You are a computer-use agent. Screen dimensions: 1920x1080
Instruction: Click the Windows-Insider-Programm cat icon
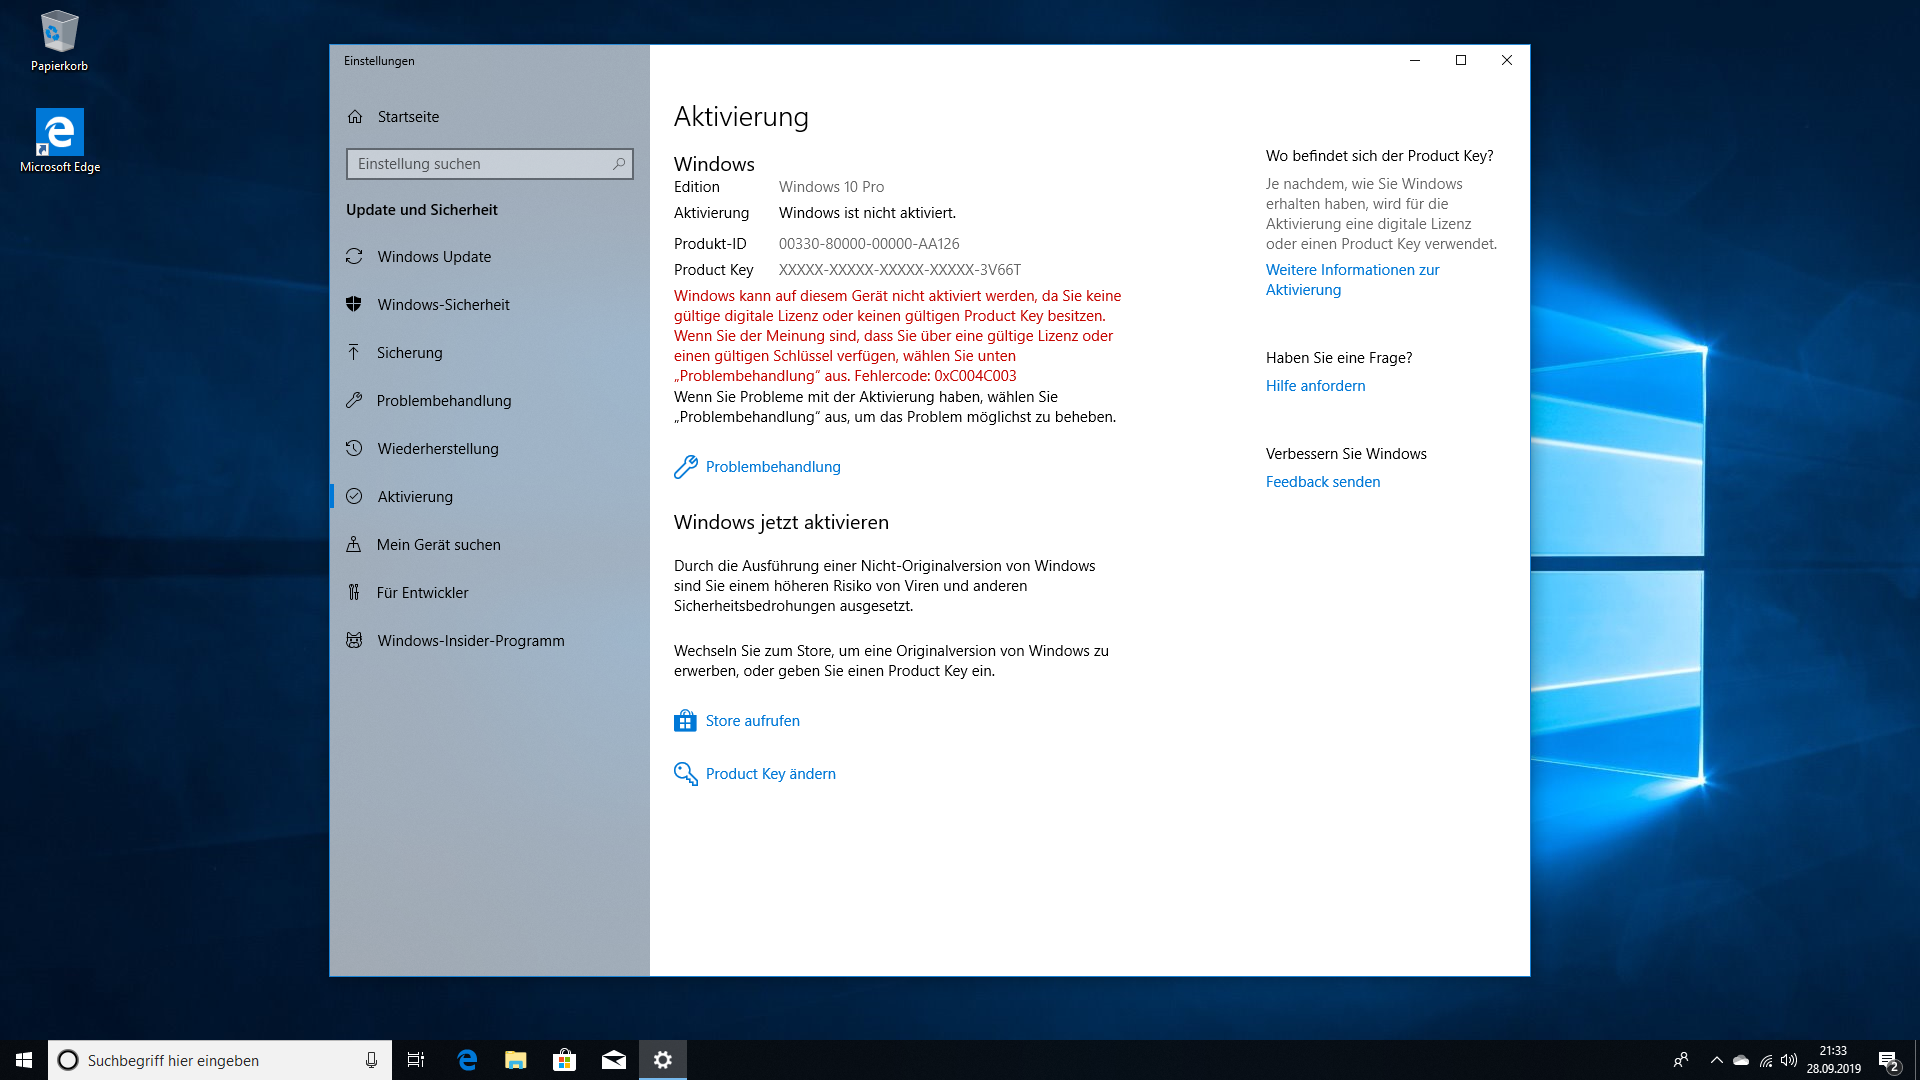(354, 641)
